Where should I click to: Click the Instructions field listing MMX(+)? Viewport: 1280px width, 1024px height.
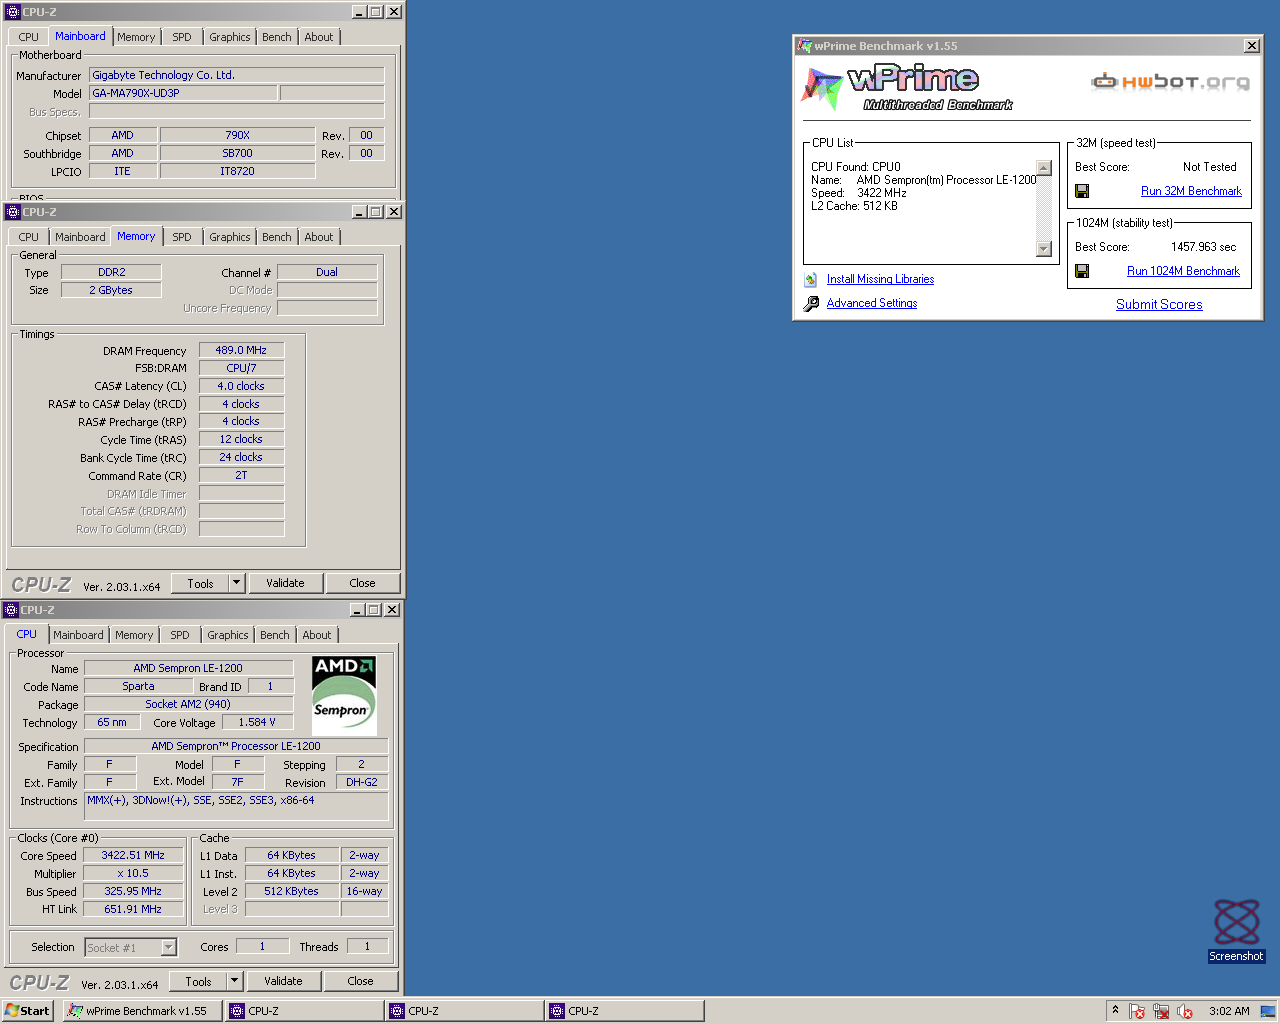coord(236,808)
